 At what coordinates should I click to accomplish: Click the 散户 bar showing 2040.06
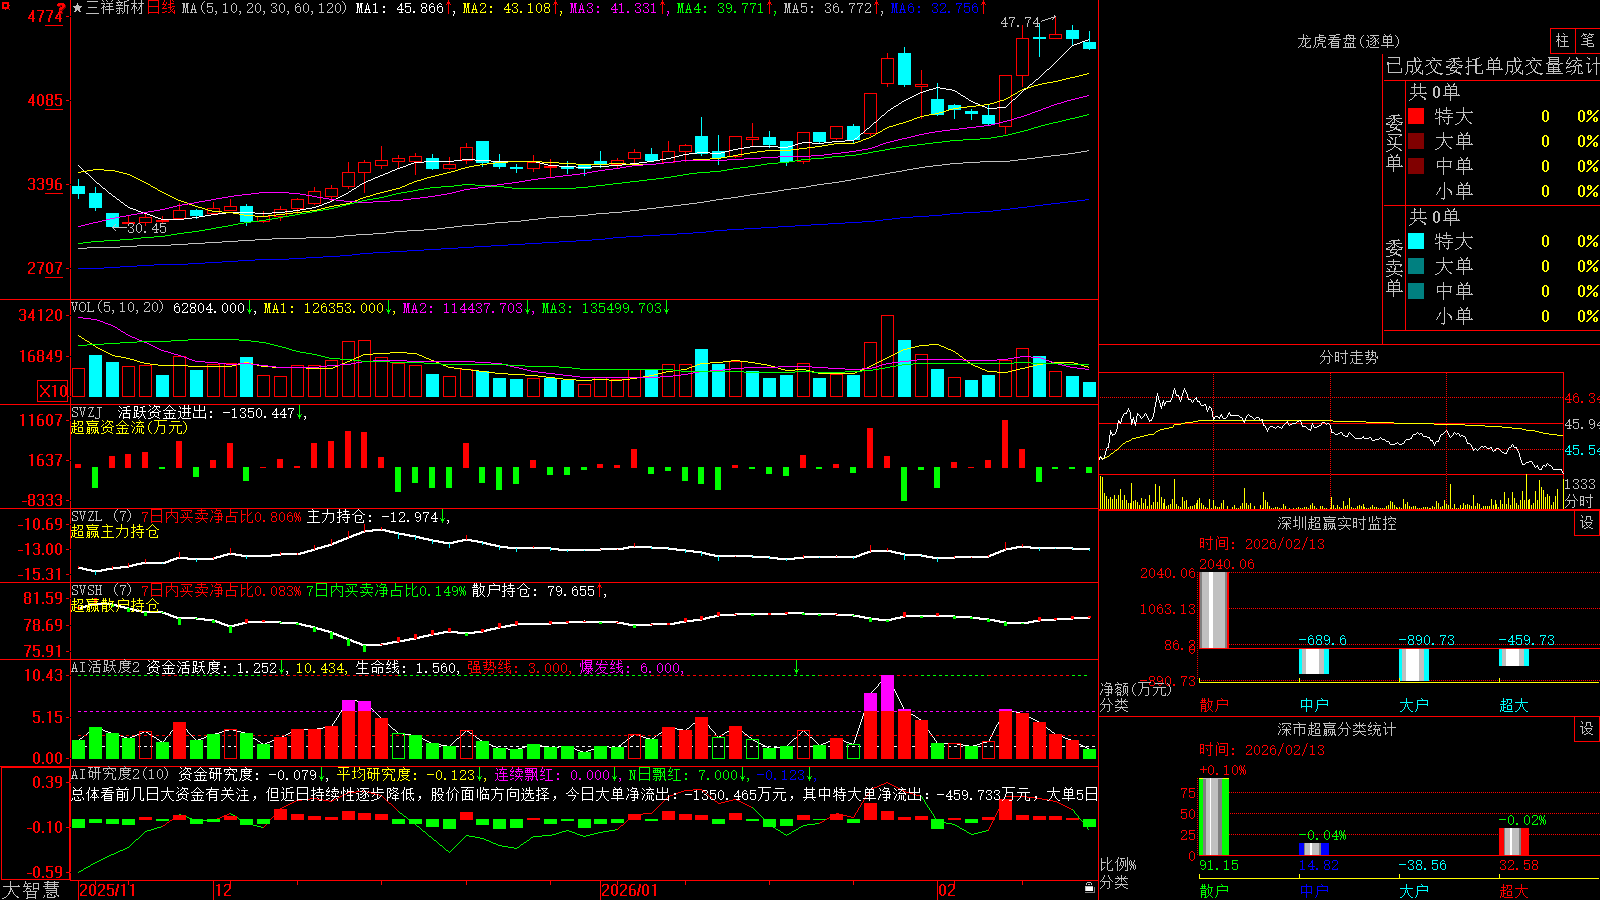(x=1214, y=610)
